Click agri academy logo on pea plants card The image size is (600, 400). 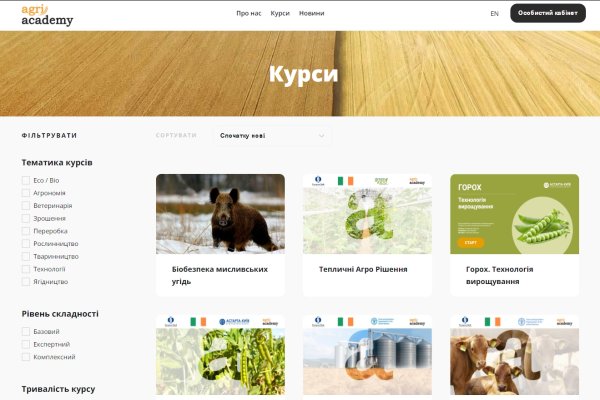[x=270, y=322]
